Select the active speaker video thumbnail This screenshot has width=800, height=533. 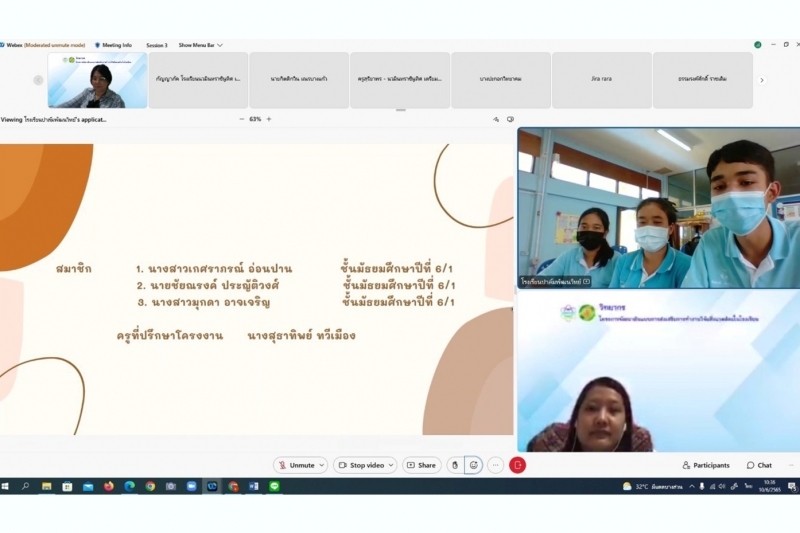pyautogui.click(x=97, y=80)
